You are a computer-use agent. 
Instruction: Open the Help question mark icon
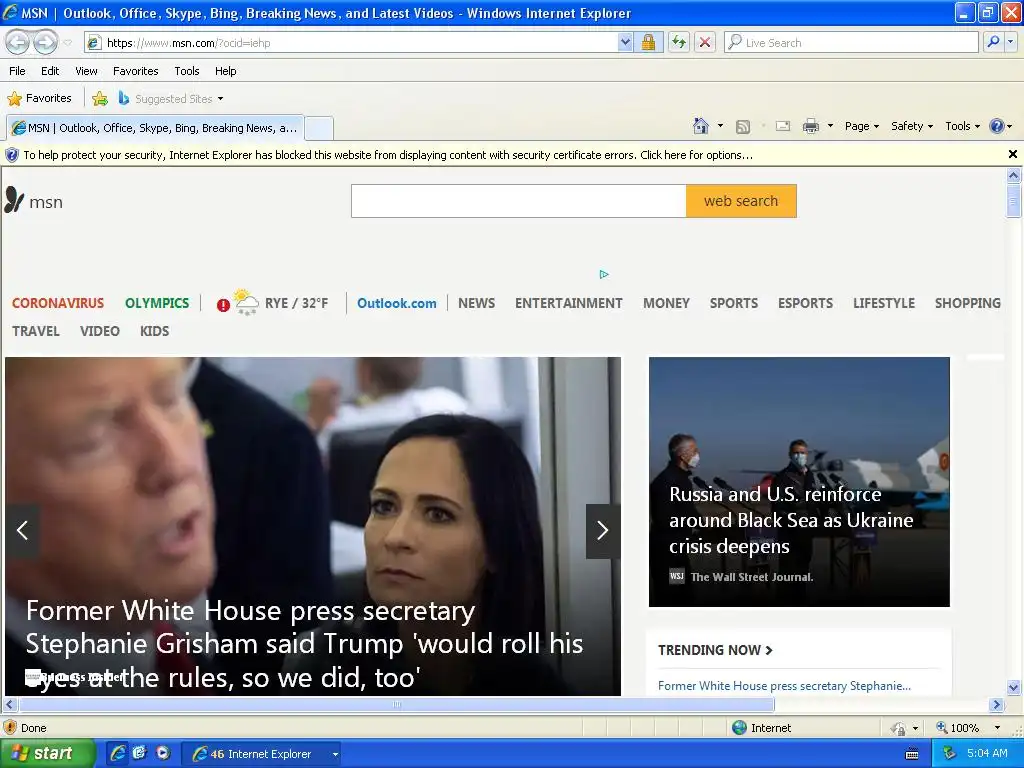(997, 126)
